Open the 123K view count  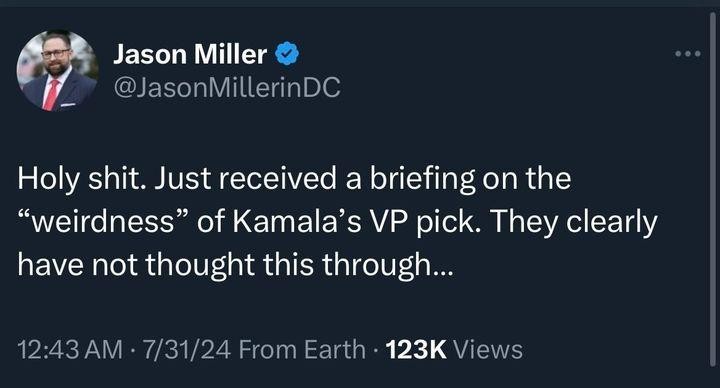click(416, 349)
